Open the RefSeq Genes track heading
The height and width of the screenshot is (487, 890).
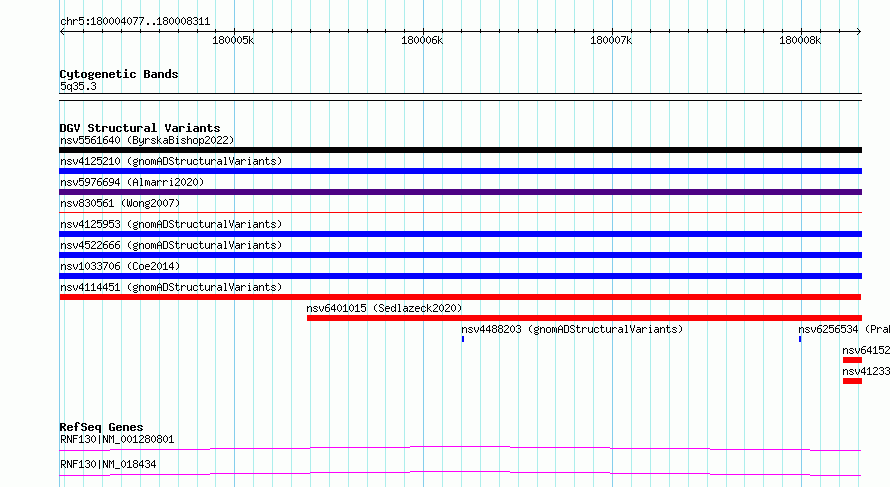(101, 427)
